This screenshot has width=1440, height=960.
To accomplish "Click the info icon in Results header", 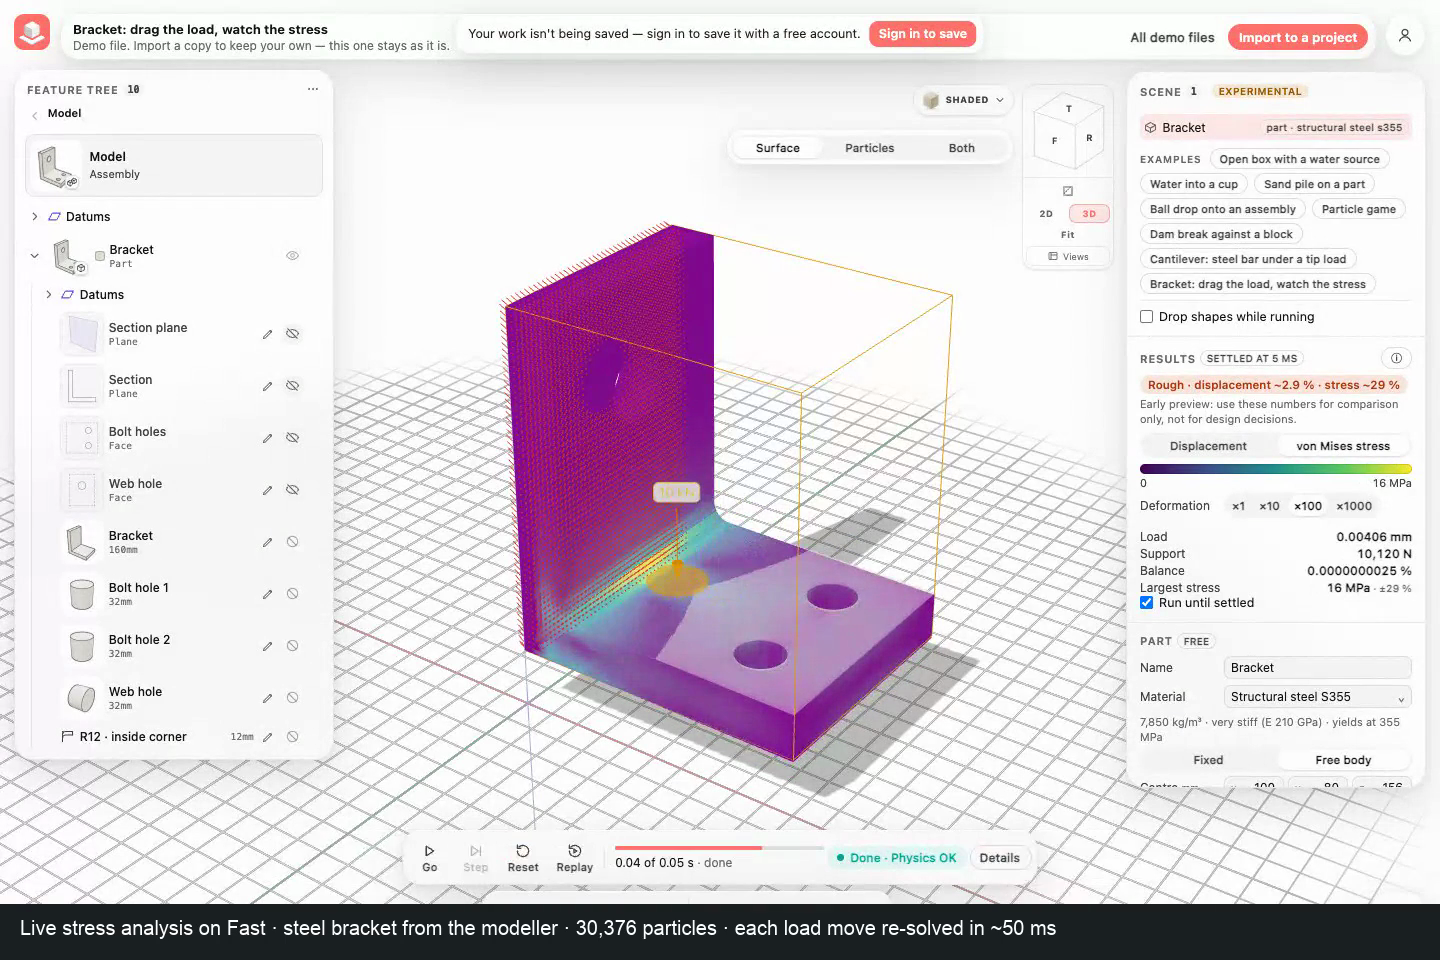I will coord(1396,358).
